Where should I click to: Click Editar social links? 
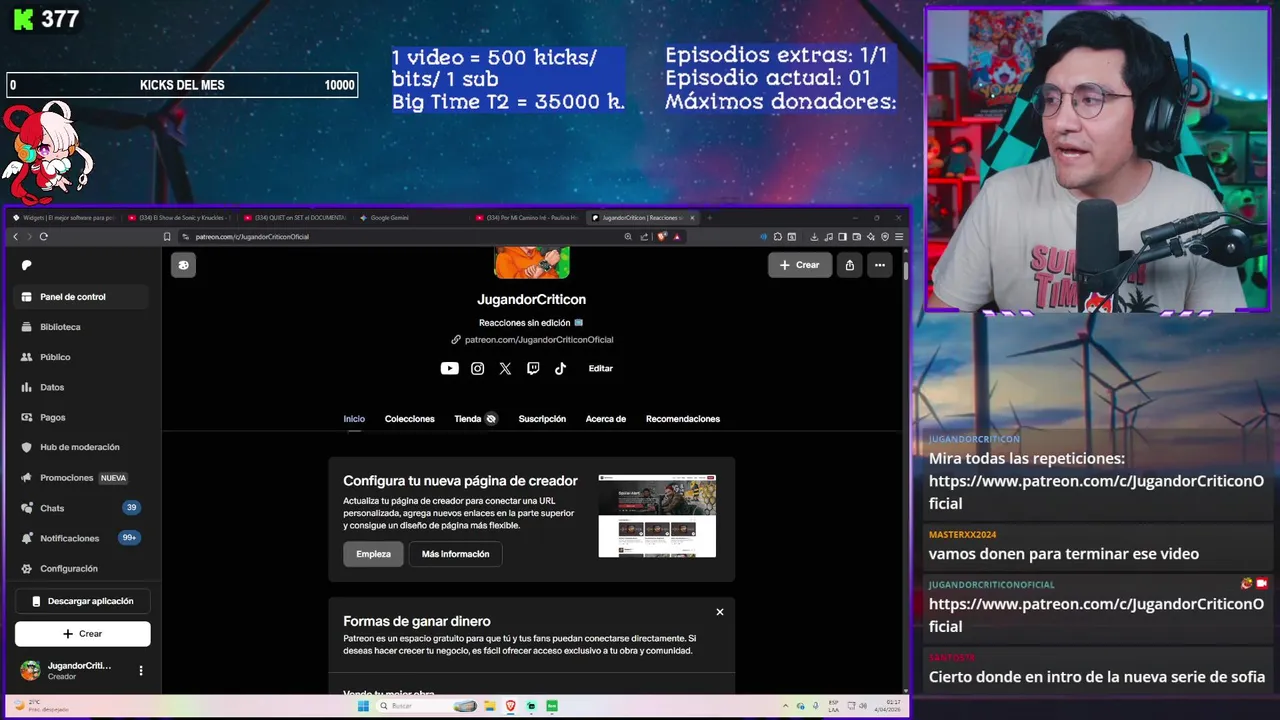click(x=600, y=368)
